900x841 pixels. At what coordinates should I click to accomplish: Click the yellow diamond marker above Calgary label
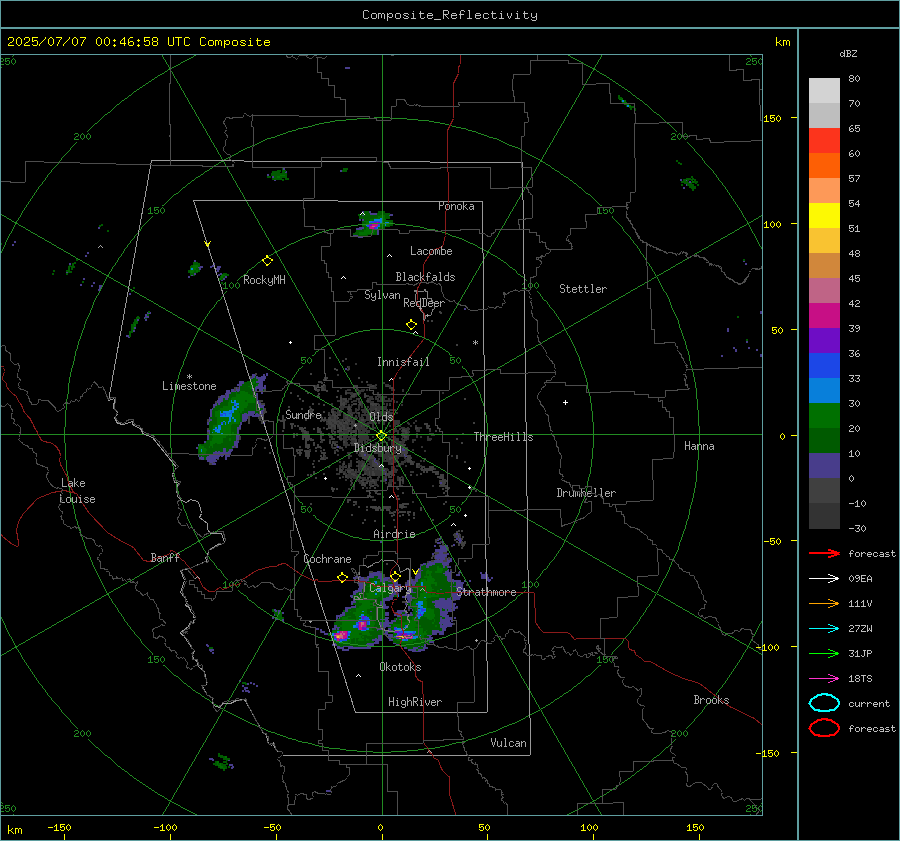pos(395,576)
